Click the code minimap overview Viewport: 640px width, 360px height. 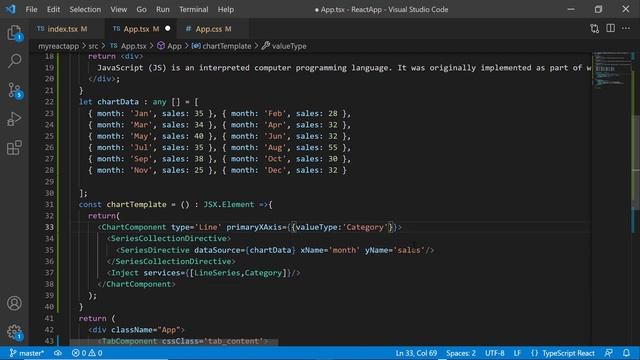tap(611, 70)
